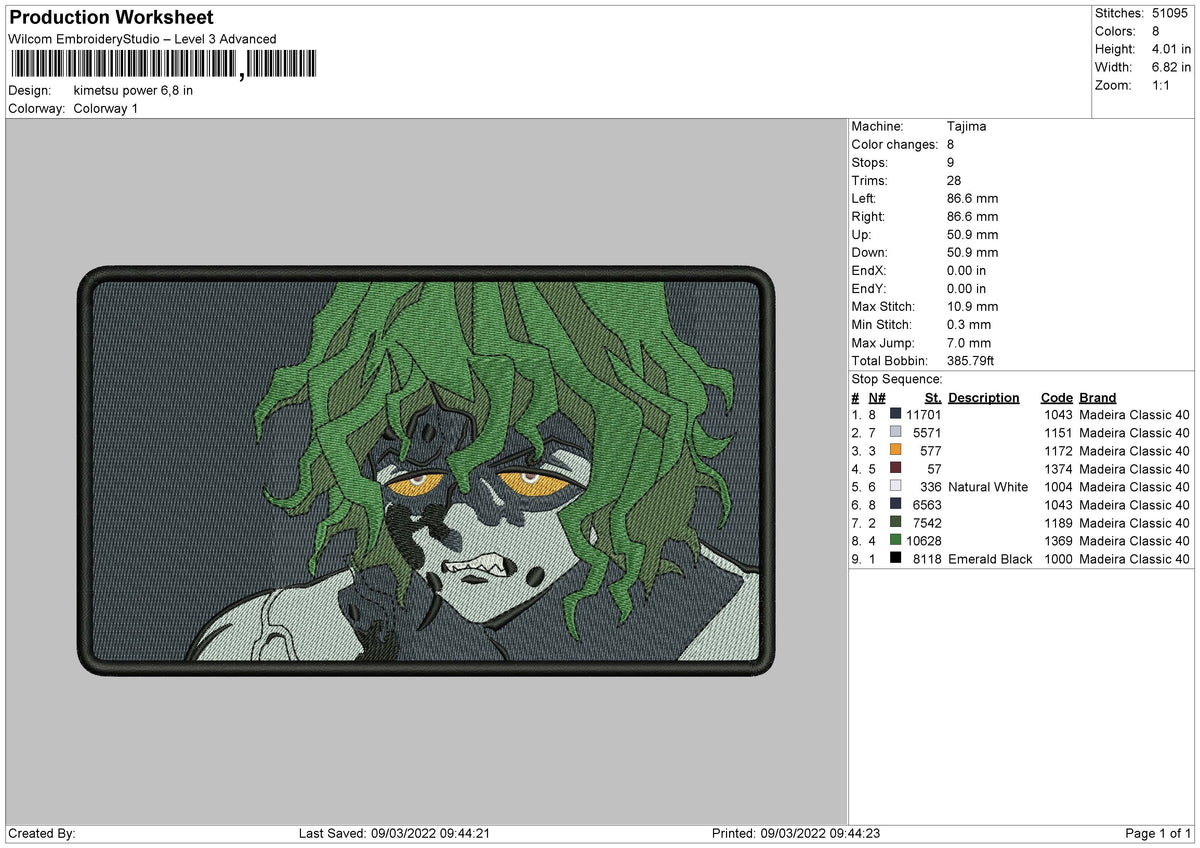This screenshot has height=848, width=1200.
Task: Click the Production Worksheet title
Action: point(111,18)
